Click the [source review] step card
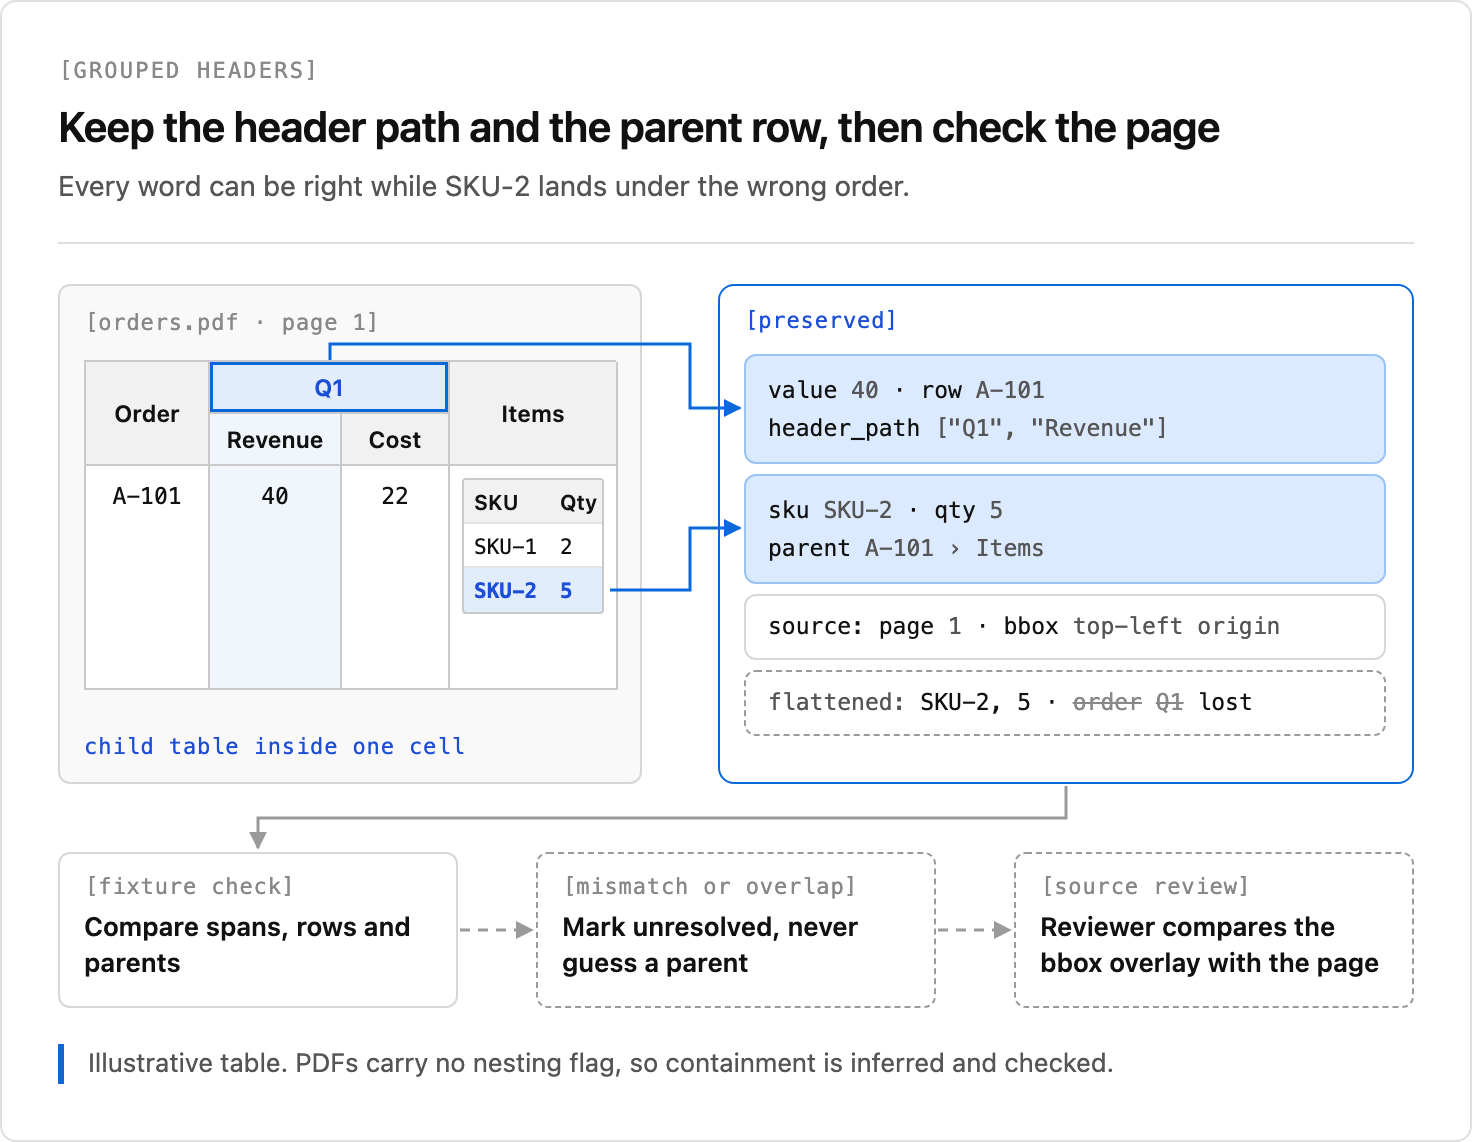The height and width of the screenshot is (1142, 1472). click(x=1214, y=930)
